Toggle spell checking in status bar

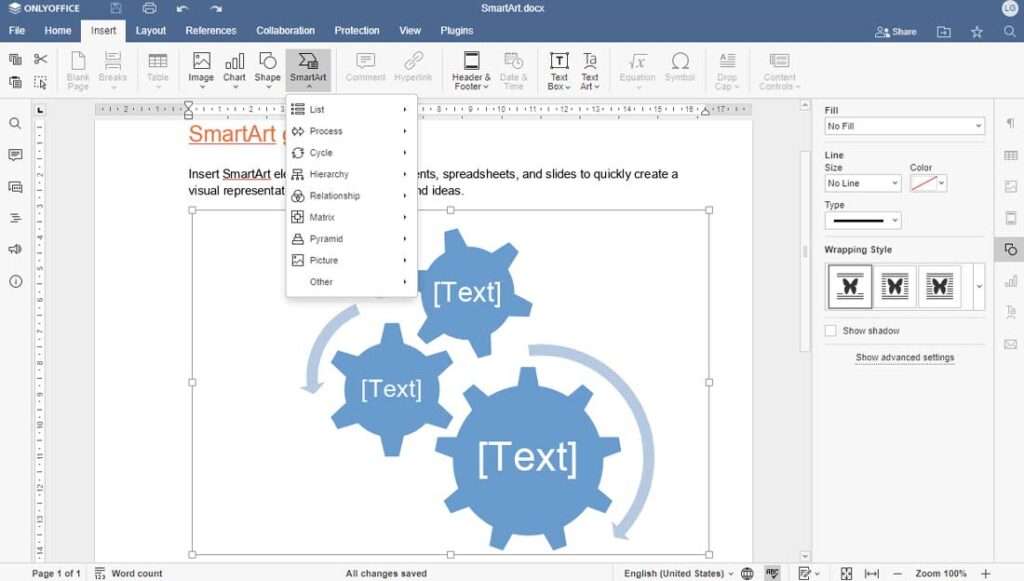(773, 573)
